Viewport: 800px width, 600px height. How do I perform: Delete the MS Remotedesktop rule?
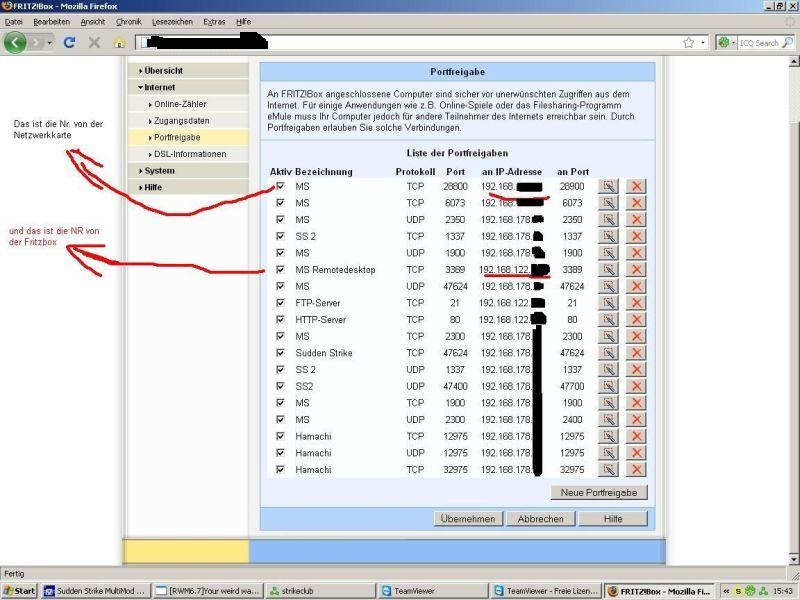636,270
